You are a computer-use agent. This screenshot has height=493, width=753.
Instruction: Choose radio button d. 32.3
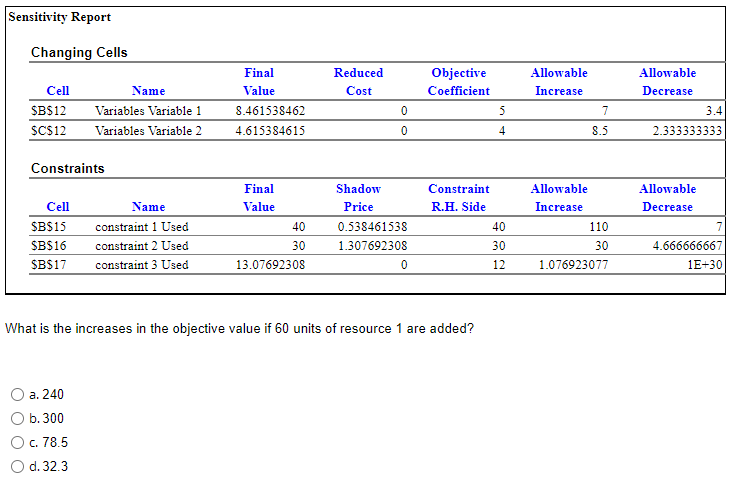click(x=17, y=467)
